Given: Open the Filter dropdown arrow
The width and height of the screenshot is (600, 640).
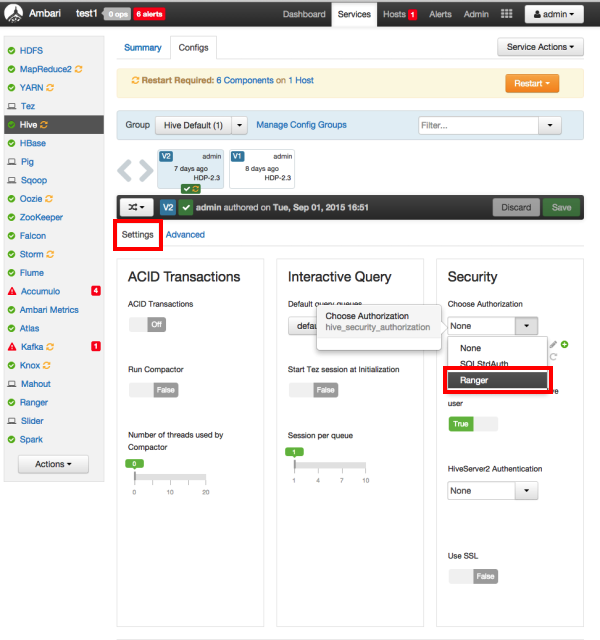Looking at the screenshot, I should point(550,125).
